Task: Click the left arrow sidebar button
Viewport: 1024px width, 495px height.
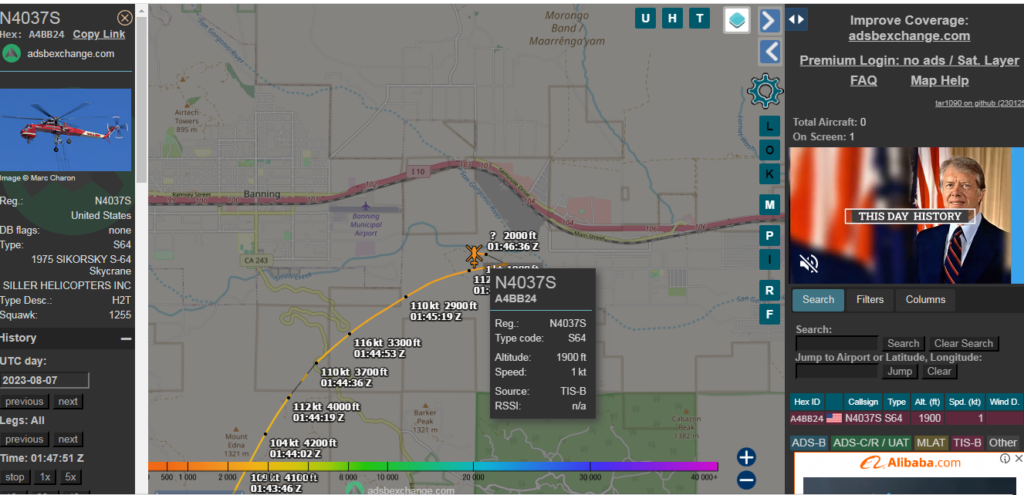Action: 770,52
